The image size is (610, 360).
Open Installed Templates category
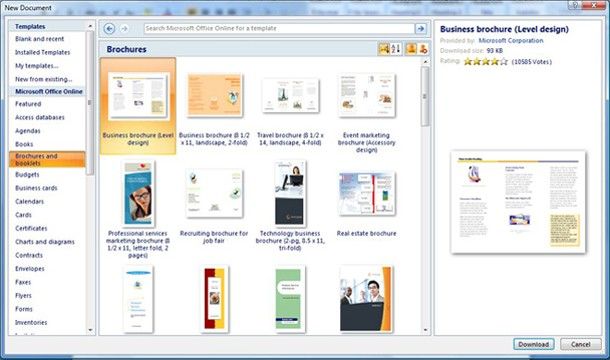tap(42, 52)
